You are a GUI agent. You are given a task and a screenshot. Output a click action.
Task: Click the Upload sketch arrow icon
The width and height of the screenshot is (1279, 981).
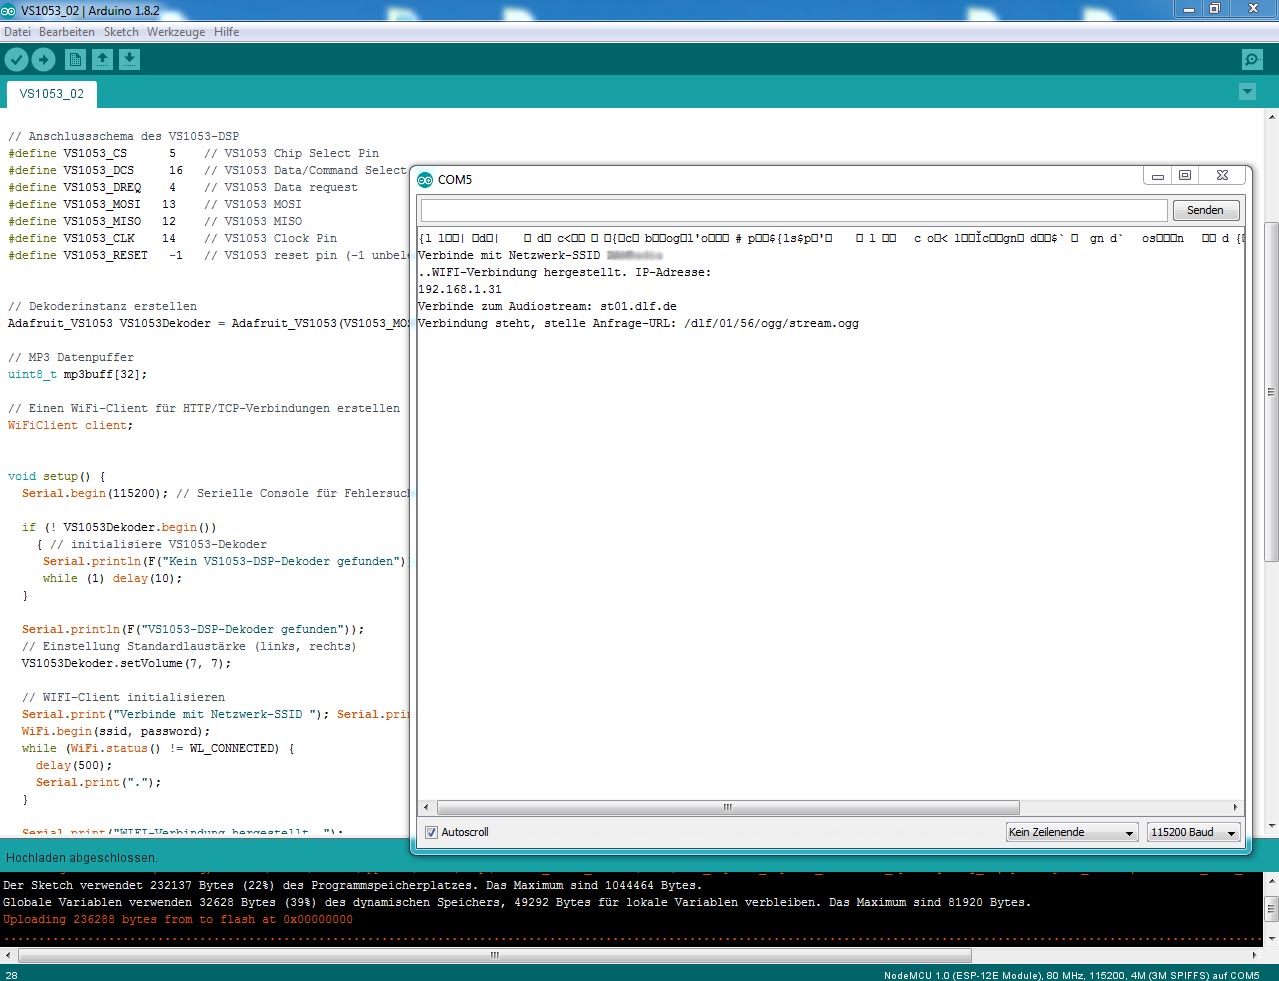click(44, 60)
